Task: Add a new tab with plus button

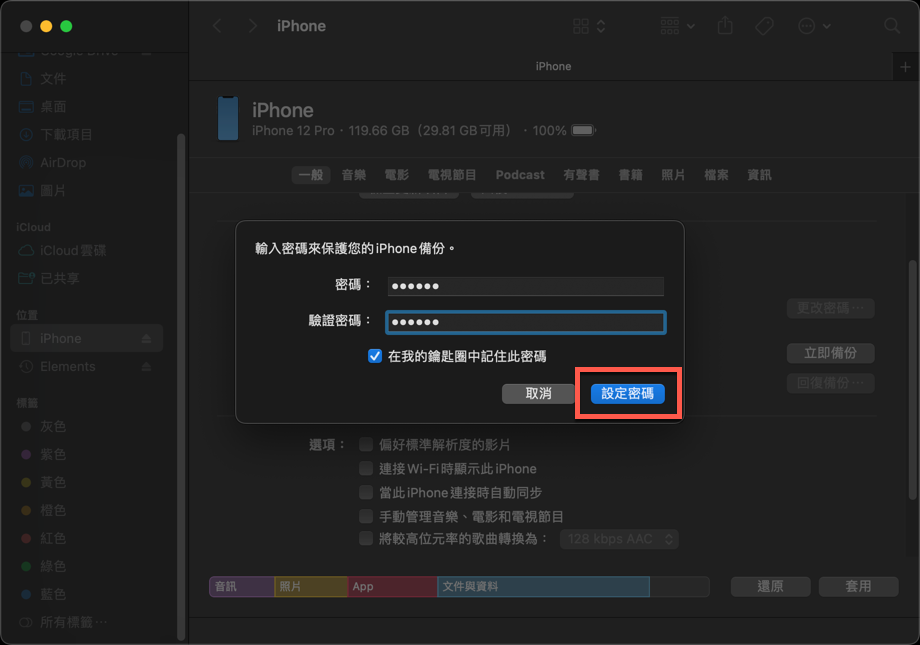Action: [x=905, y=67]
